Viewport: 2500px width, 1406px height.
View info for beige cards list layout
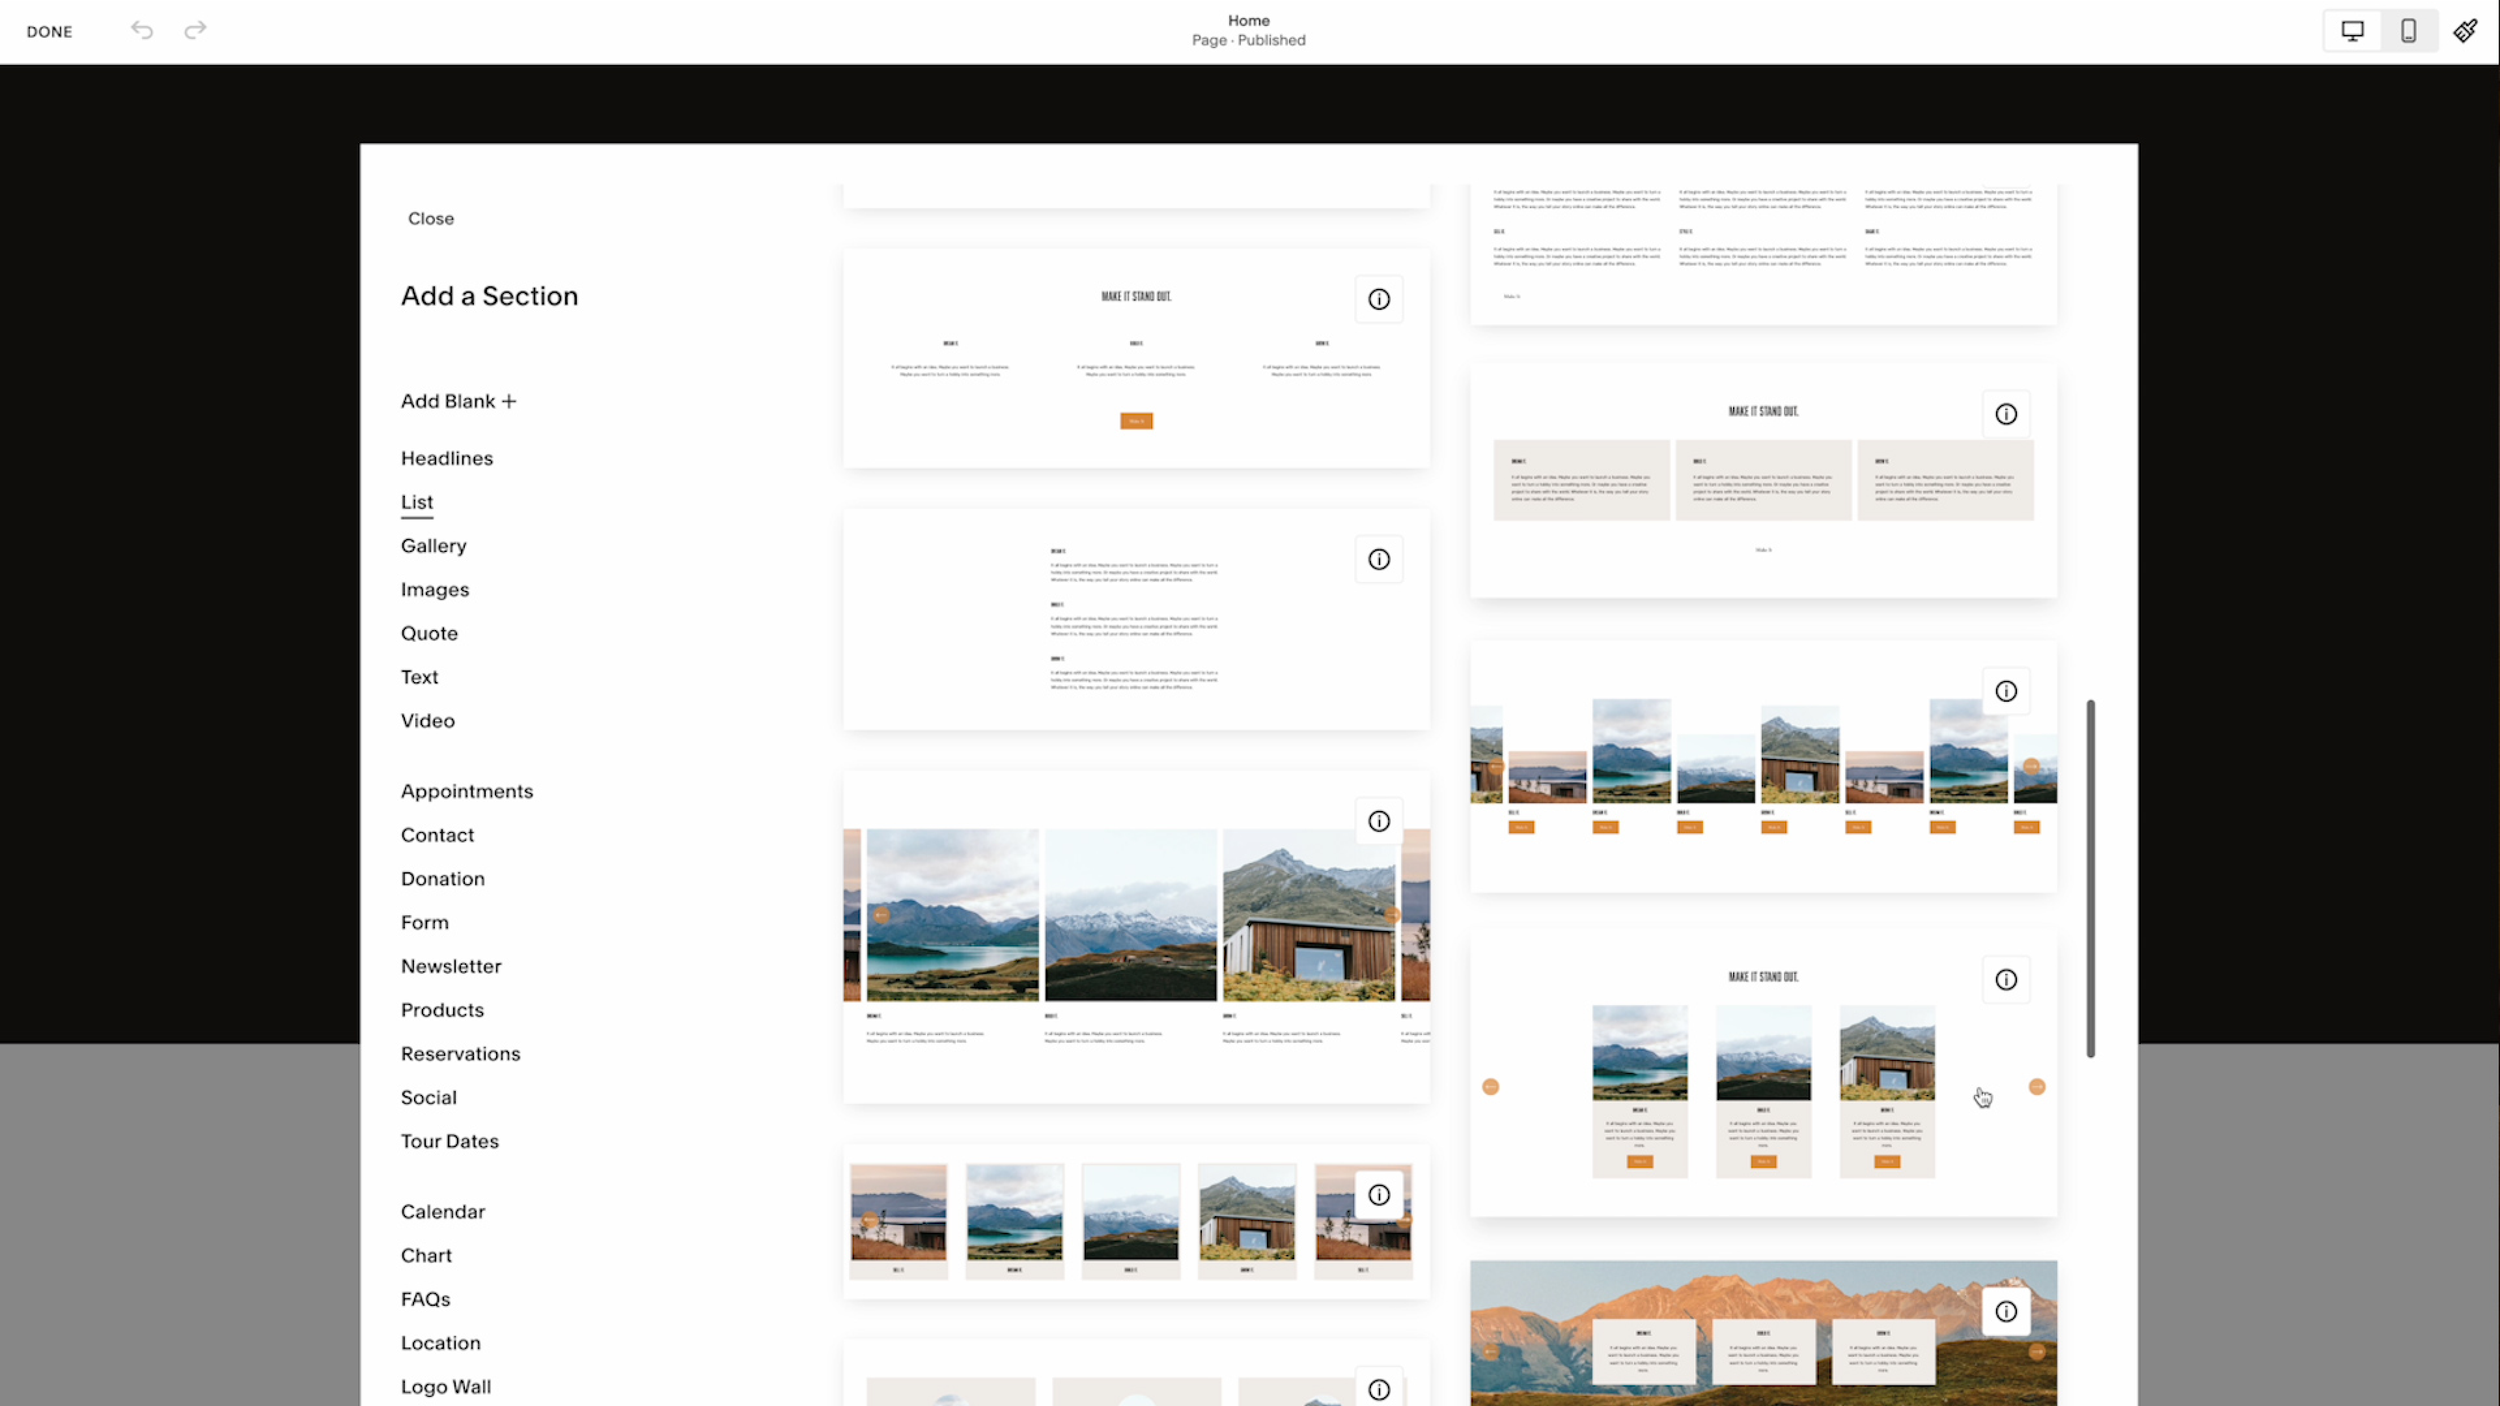point(2006,414)
